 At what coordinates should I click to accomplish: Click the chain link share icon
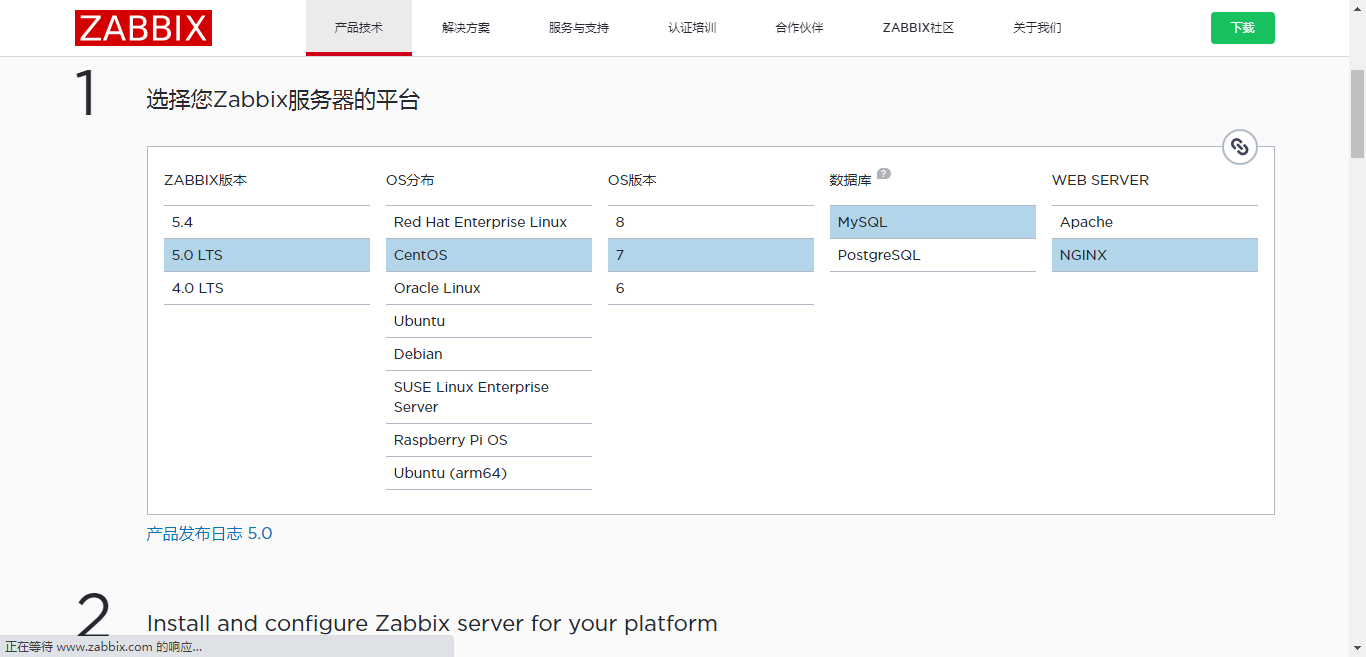click(1240, 147)
